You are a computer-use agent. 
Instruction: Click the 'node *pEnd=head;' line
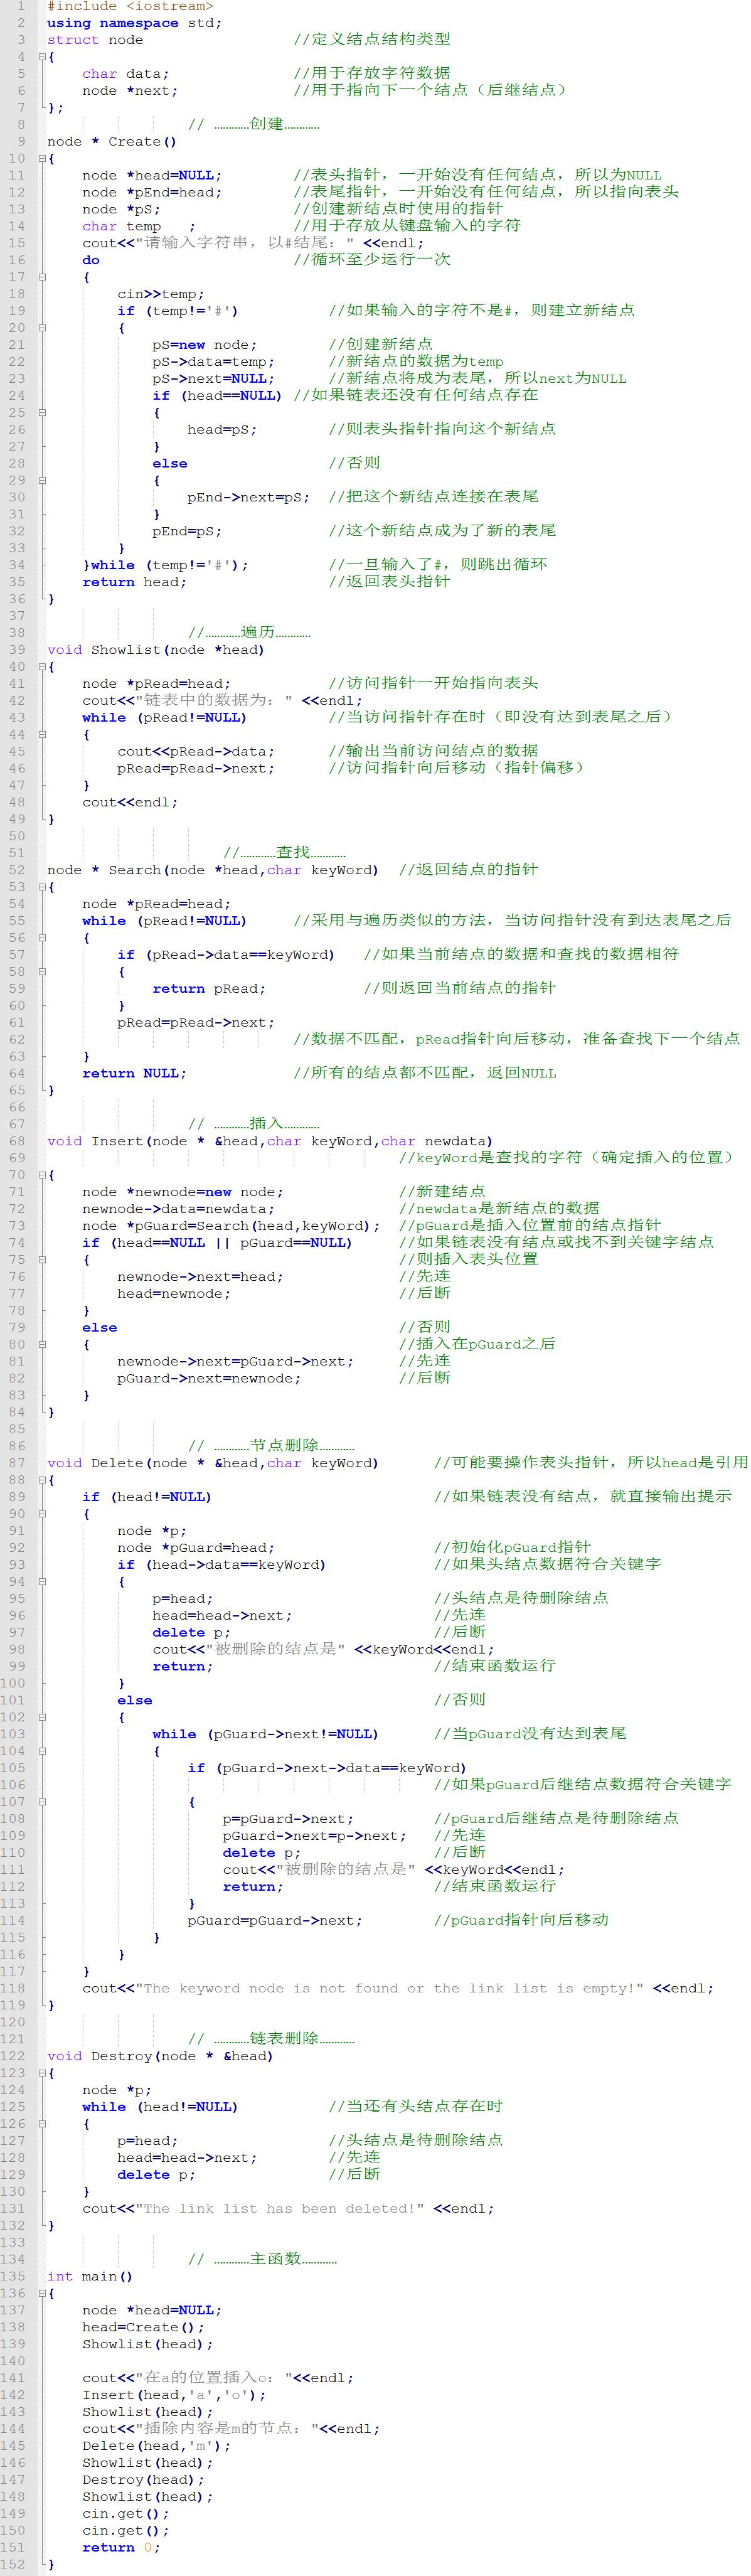click(x=152, y=192)
